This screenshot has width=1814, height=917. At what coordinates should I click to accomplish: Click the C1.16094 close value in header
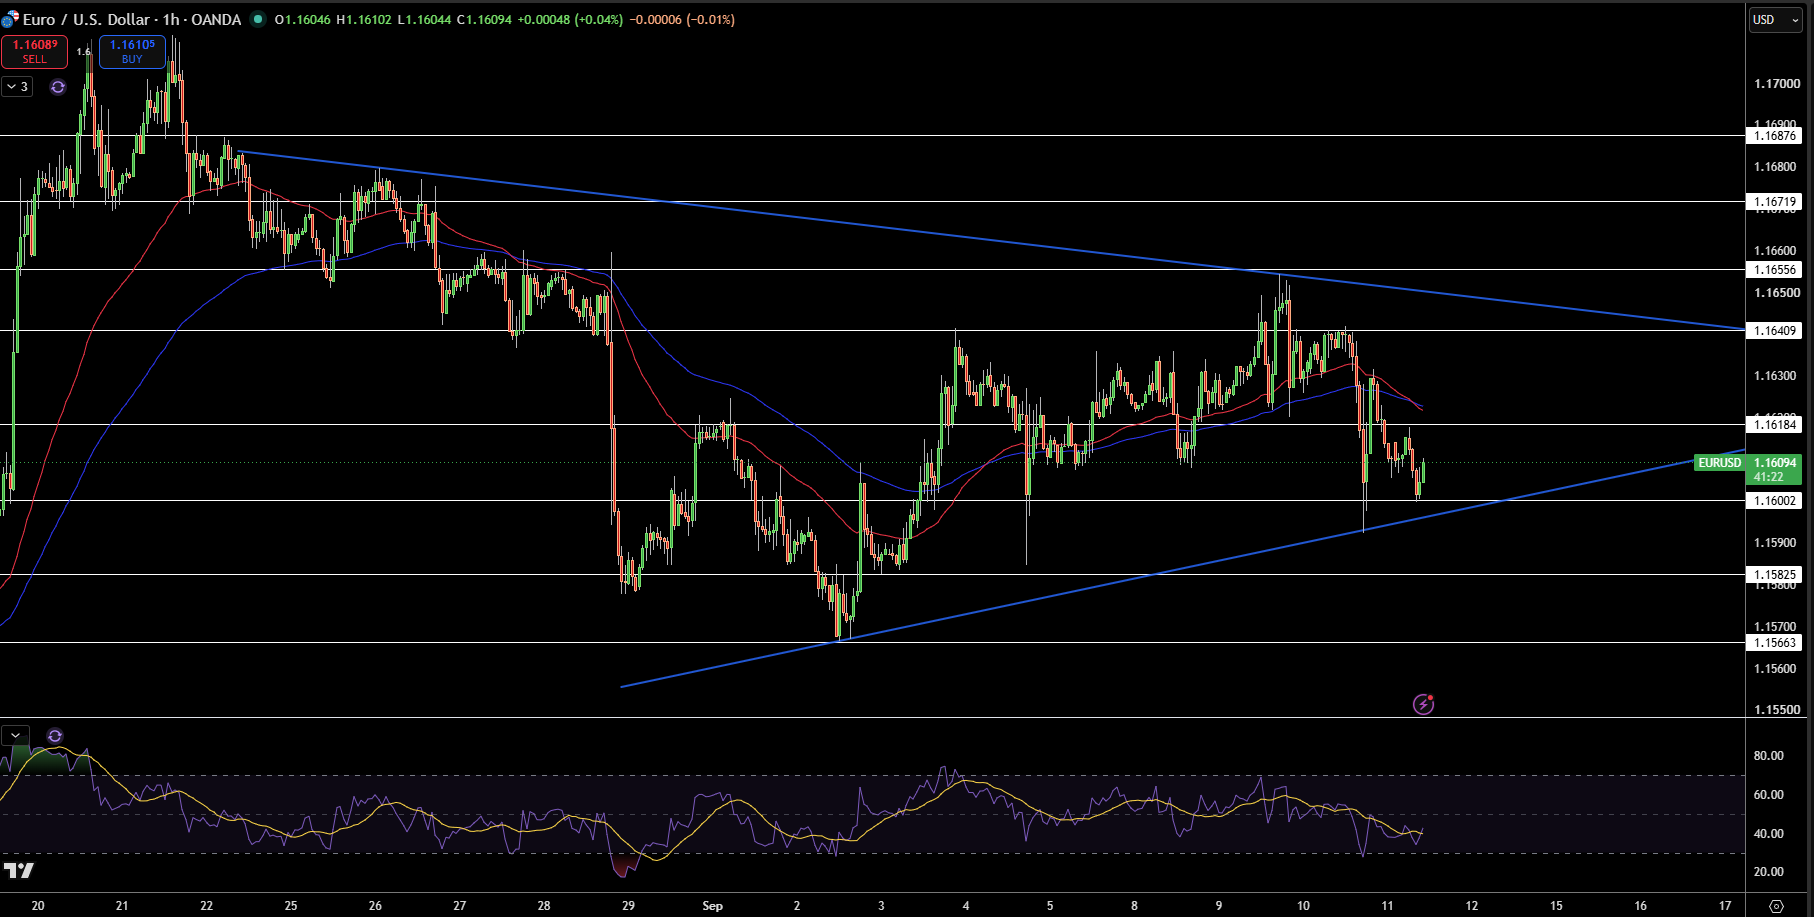click(x=484, y=20)
